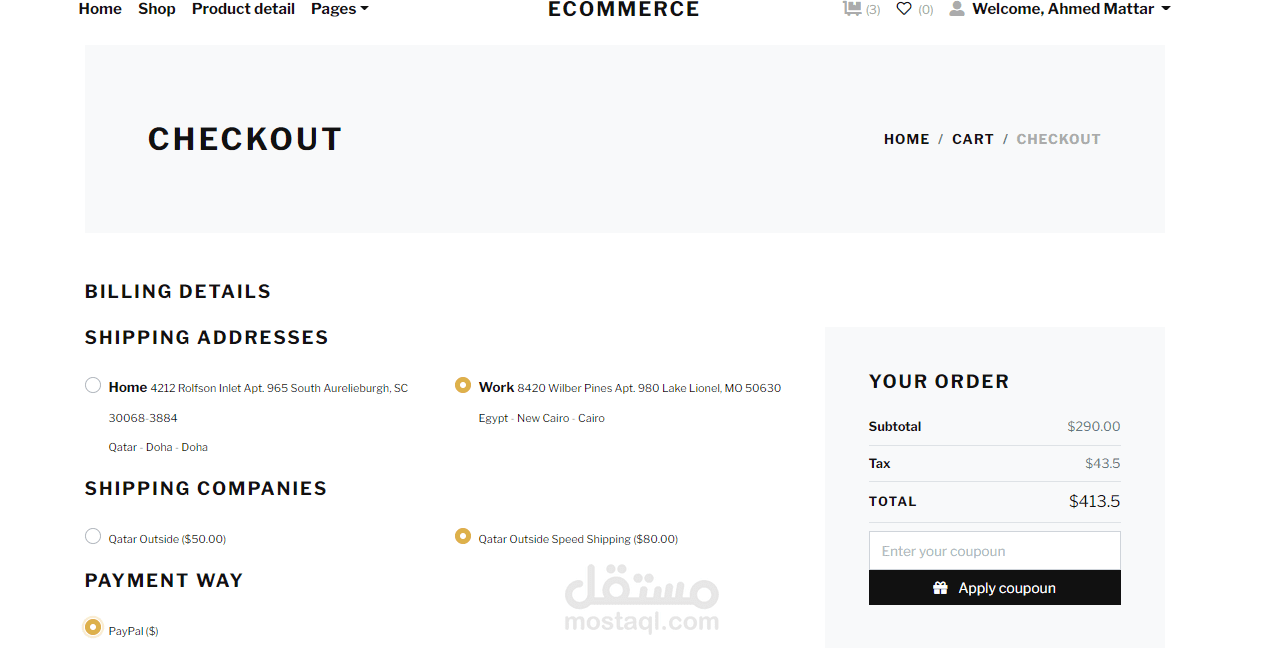Go to Home in navigation bar
Image resolution: width=1285 pixels, height=648 pixels.
(x=100, y=9)
